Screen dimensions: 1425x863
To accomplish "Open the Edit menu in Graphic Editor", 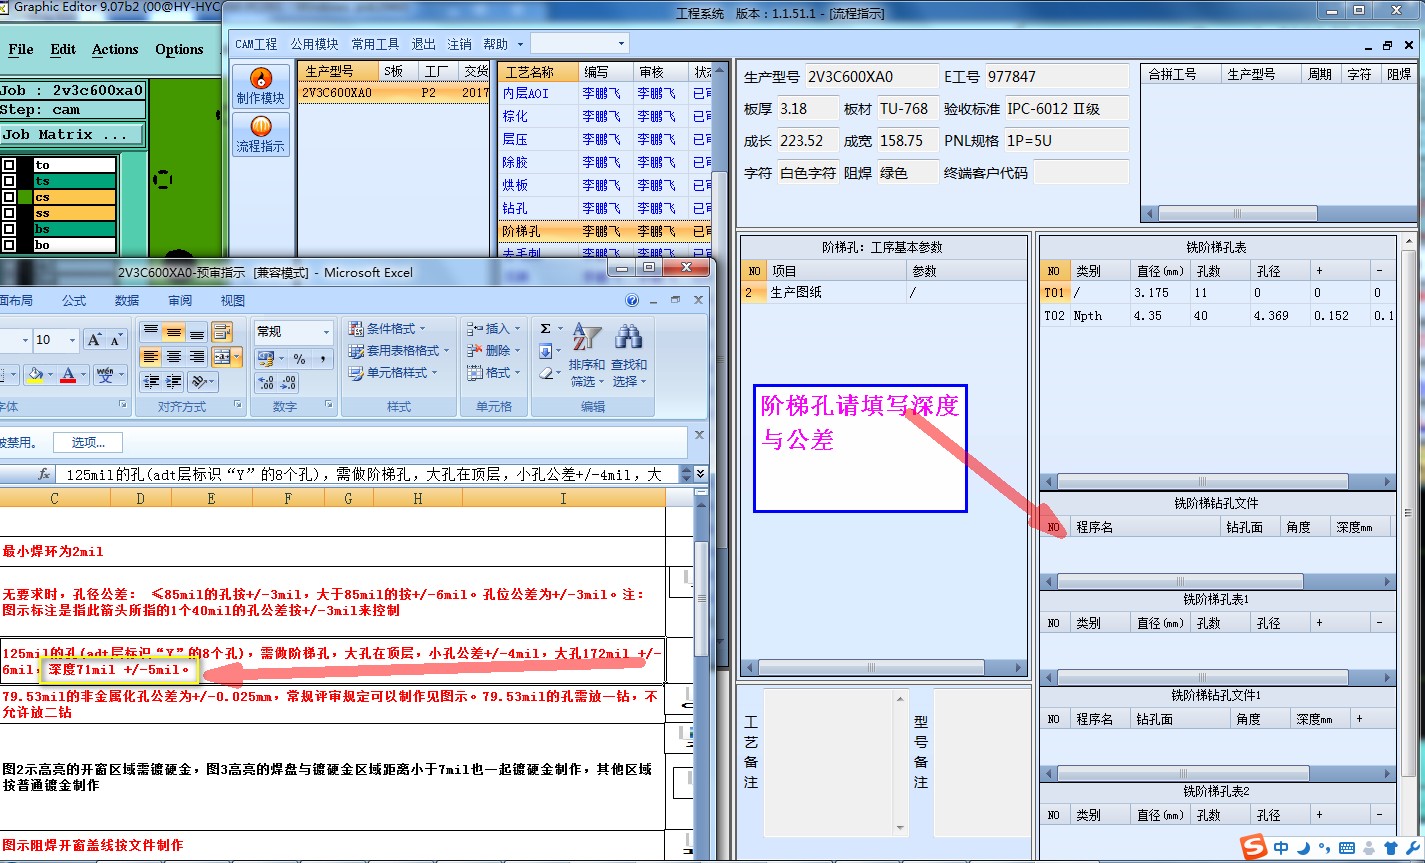I will pos(63,49).
